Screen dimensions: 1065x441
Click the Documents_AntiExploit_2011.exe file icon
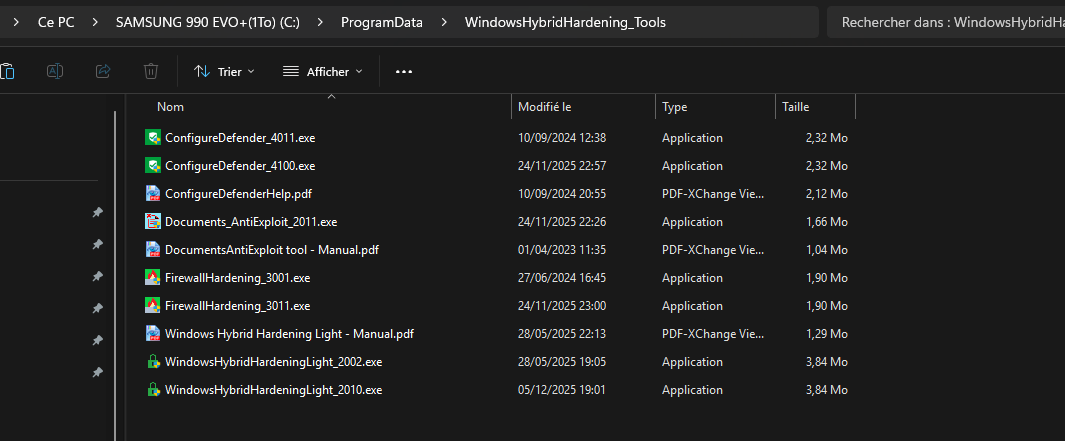[x=153, y=222]
